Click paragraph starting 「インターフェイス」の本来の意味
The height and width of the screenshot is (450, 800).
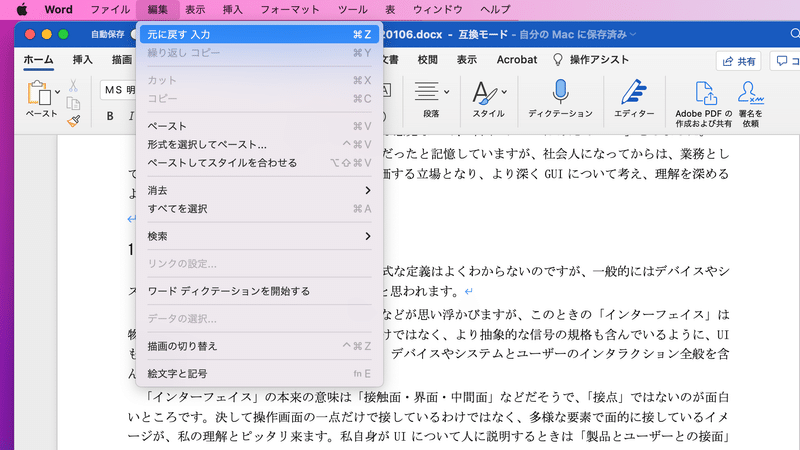point(429,417)
